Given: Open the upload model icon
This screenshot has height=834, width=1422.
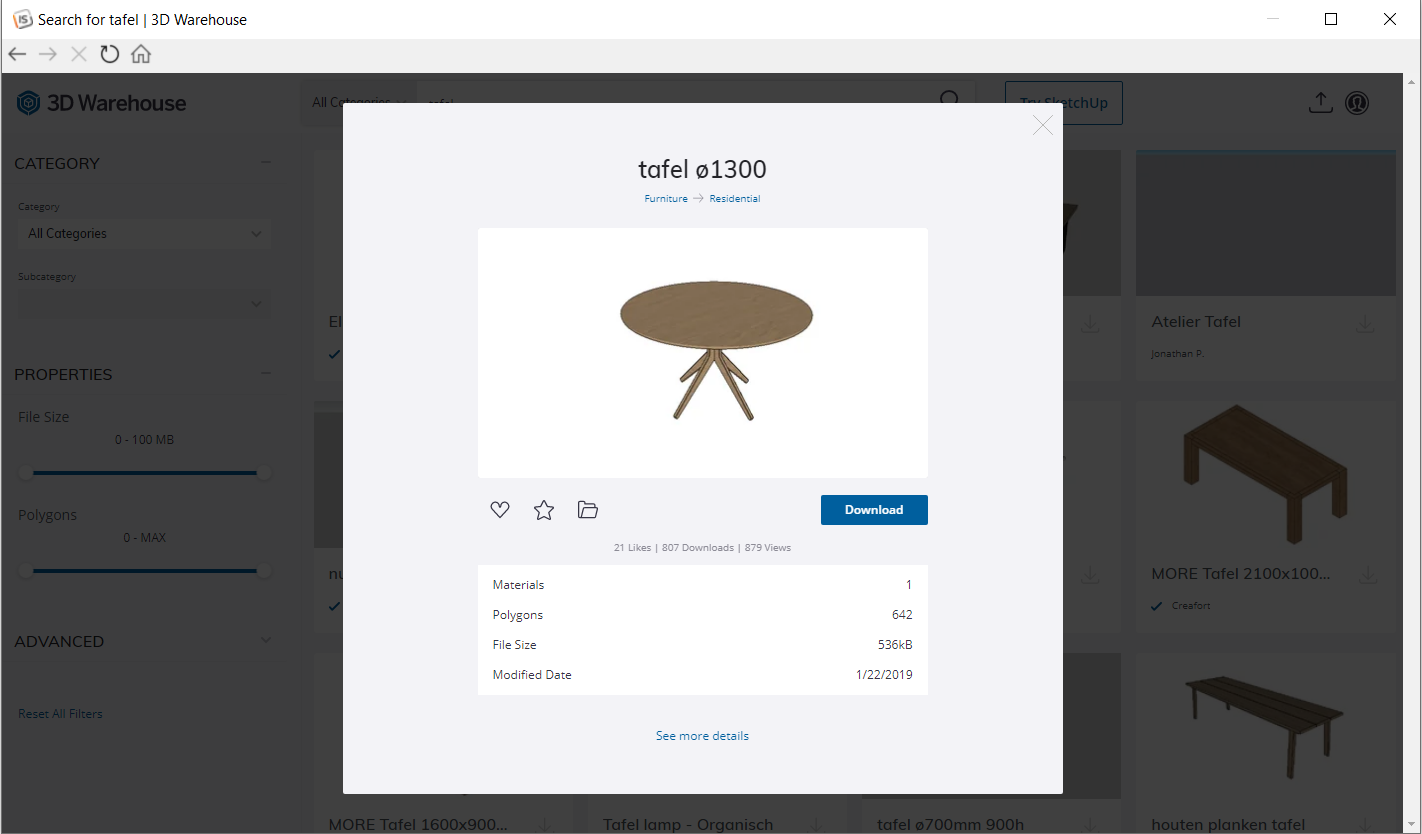Looking at the screenshot, I should pos(1321,102).
